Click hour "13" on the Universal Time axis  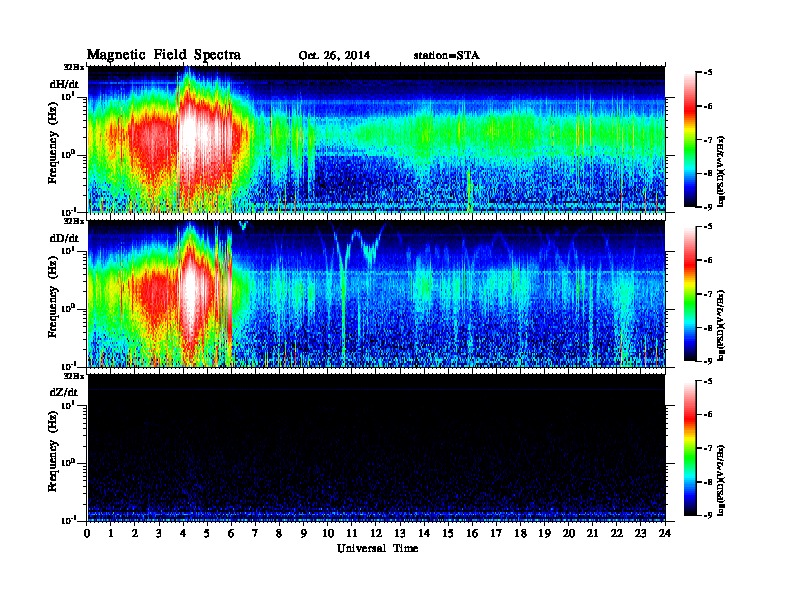400,533
